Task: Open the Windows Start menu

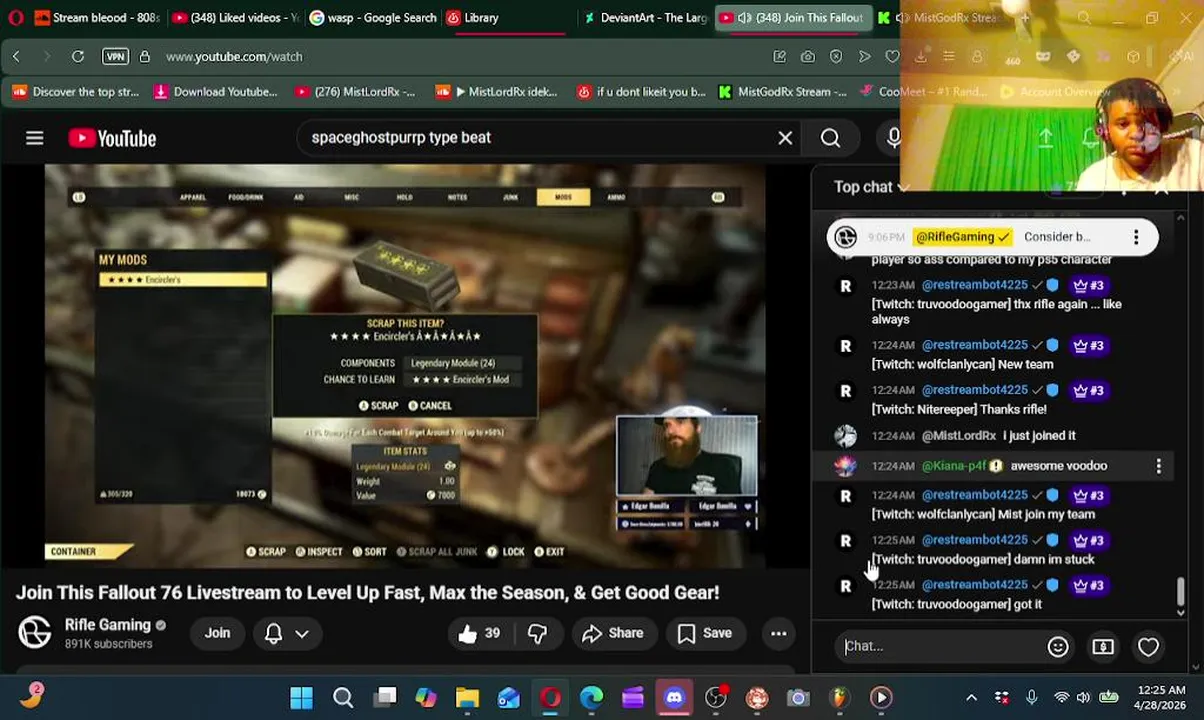Action: tap(301, 698)
